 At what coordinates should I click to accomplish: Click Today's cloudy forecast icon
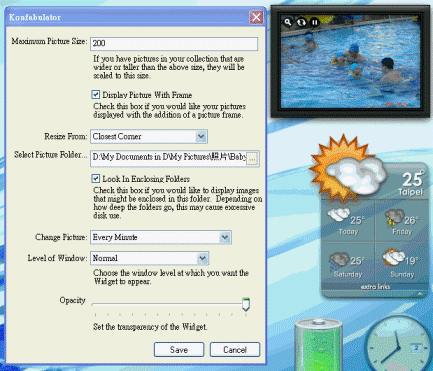(338, 214)
